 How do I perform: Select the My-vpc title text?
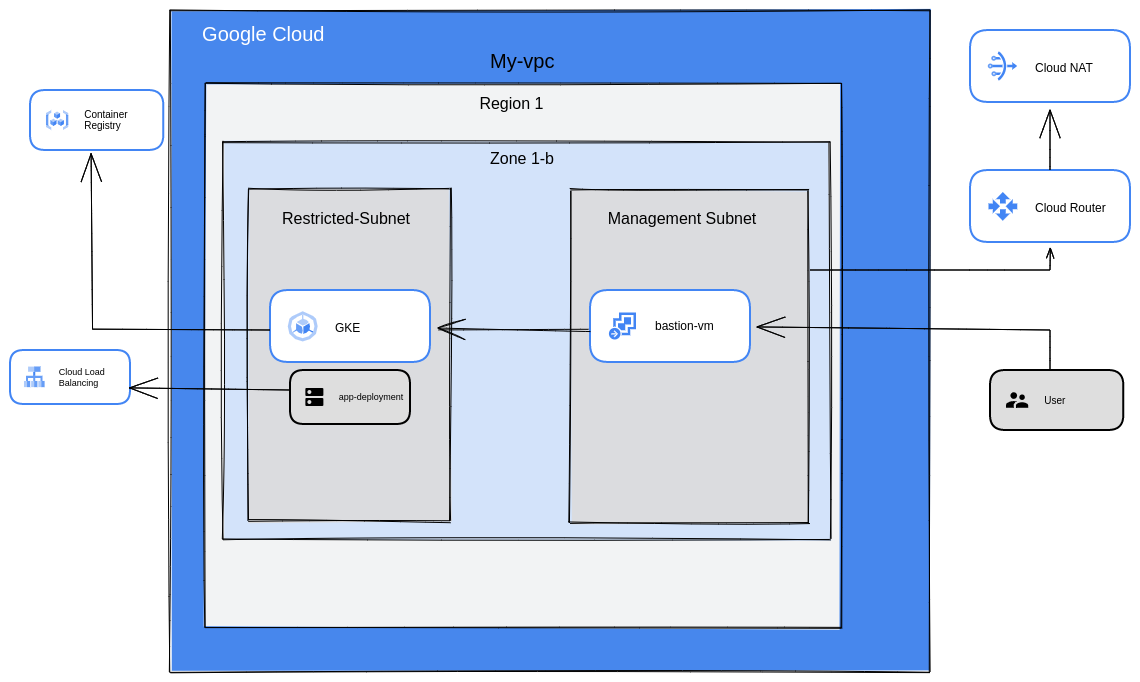click(x=521, y=61)
